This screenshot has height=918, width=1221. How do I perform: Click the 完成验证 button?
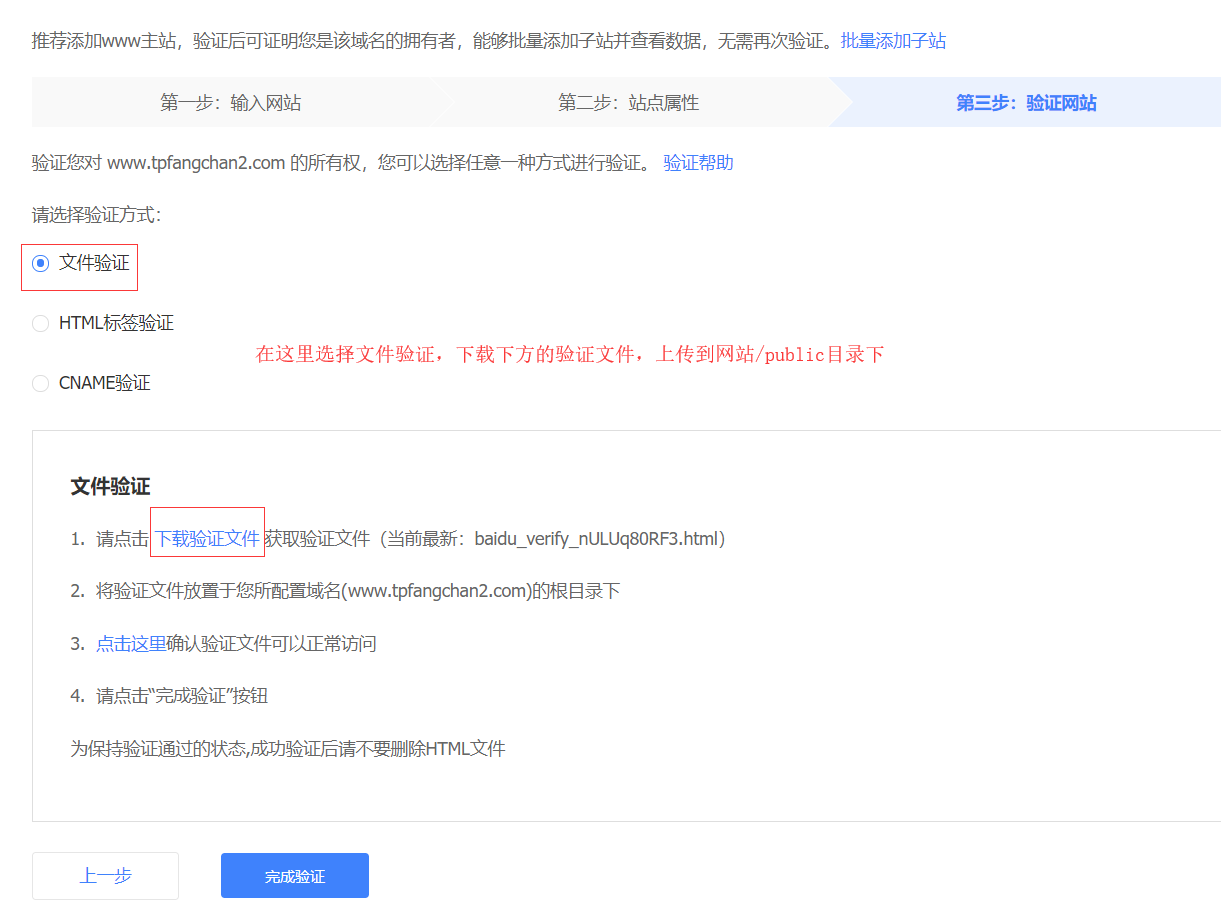pos(295,876)
